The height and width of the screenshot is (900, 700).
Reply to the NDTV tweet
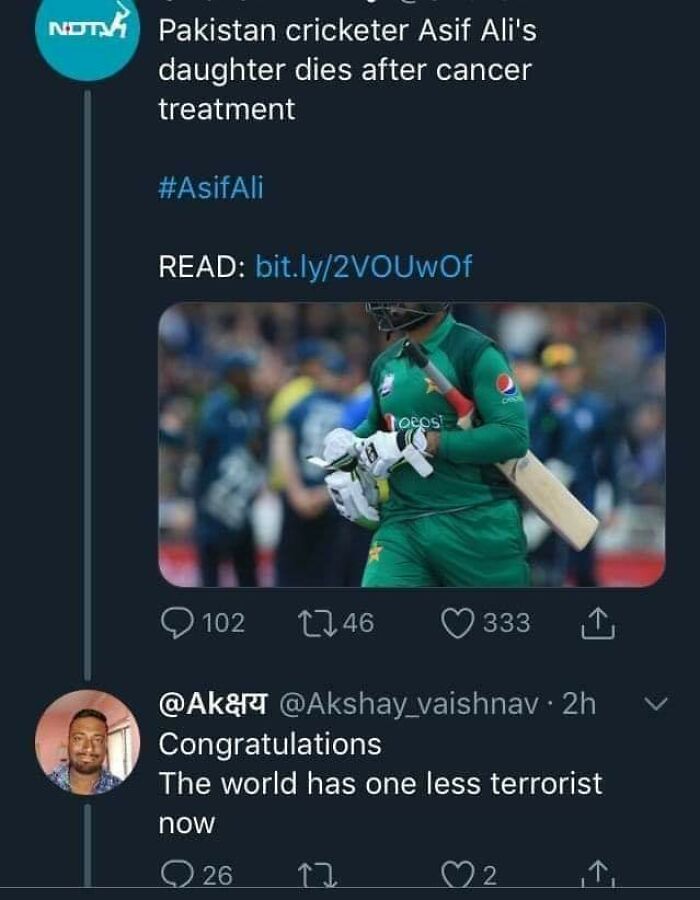click(x=177, y=623)
